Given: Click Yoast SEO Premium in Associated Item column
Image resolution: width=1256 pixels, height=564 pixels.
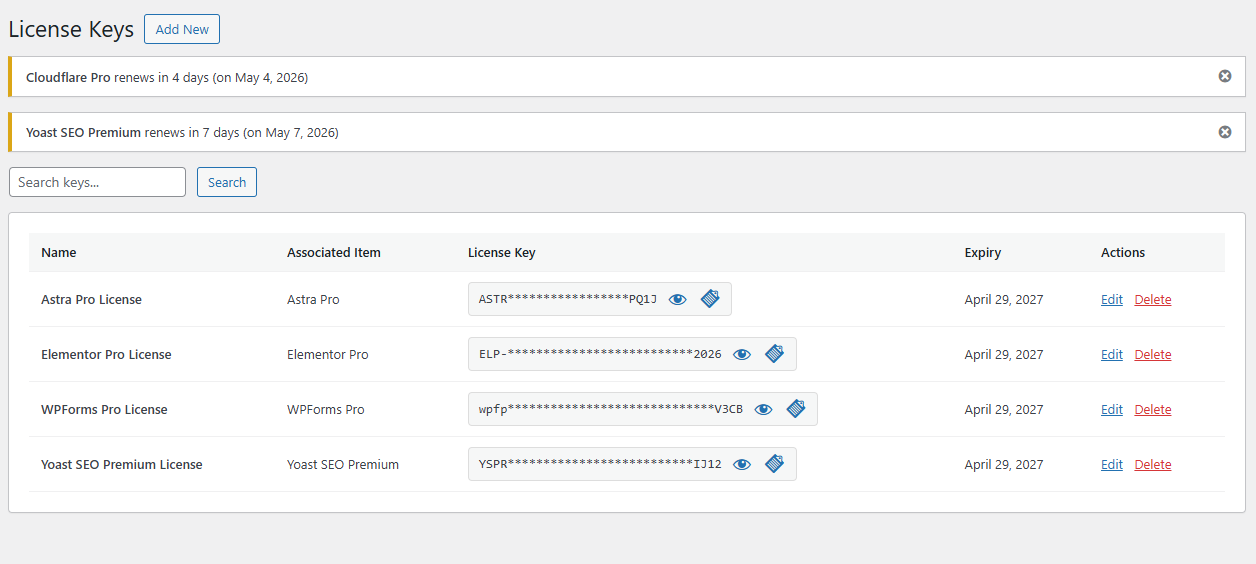Looking at the screenshot, I should (x=343, y=464).
